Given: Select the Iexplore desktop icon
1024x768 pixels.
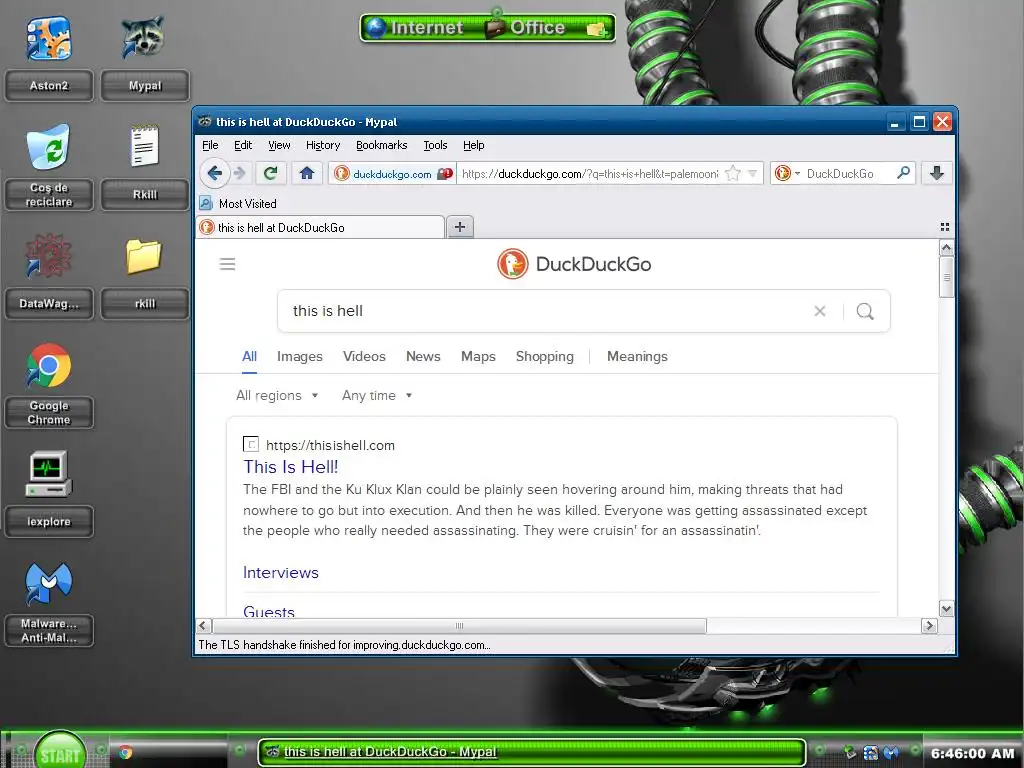Looking at the screenshot, I should pyautogui.click(x=49, y=494).
